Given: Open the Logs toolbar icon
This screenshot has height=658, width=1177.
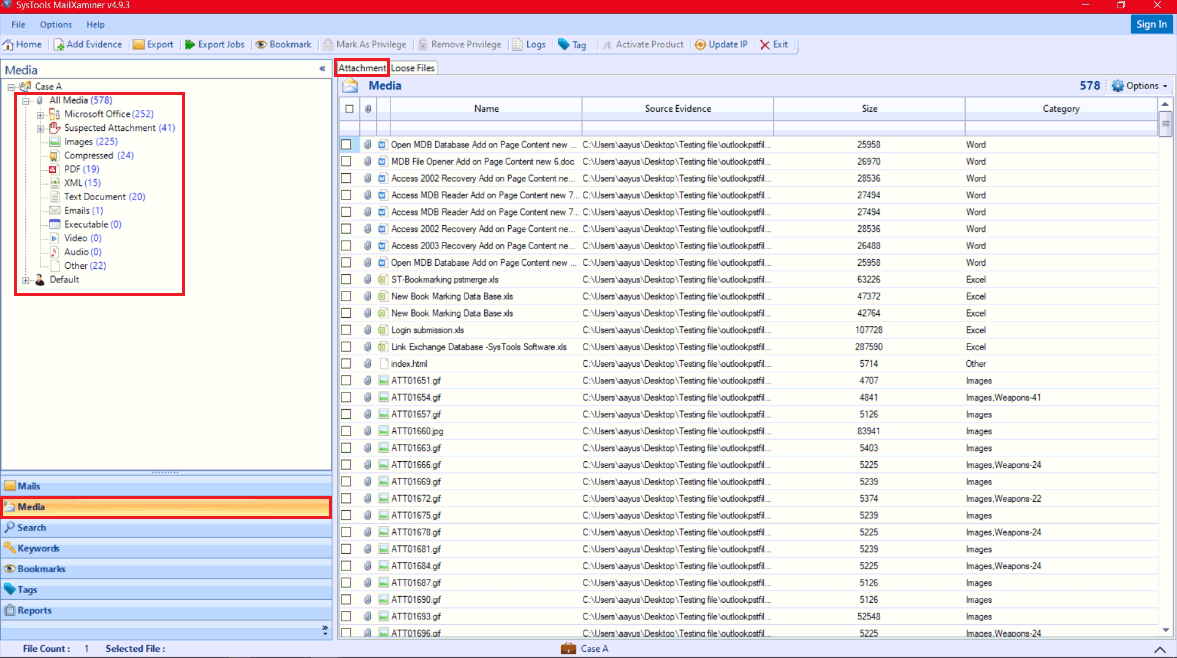Looking at the screenshot, I should pyautogui.click(x=518, y=45).
